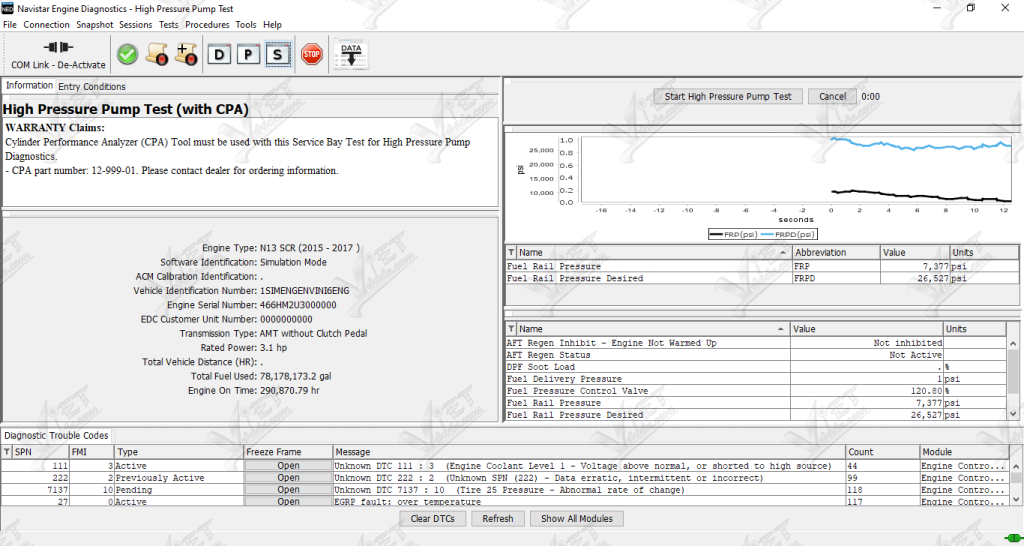
Task: Click the Engine Coolant Level 1 DTC message
Action: coord(583,466)
